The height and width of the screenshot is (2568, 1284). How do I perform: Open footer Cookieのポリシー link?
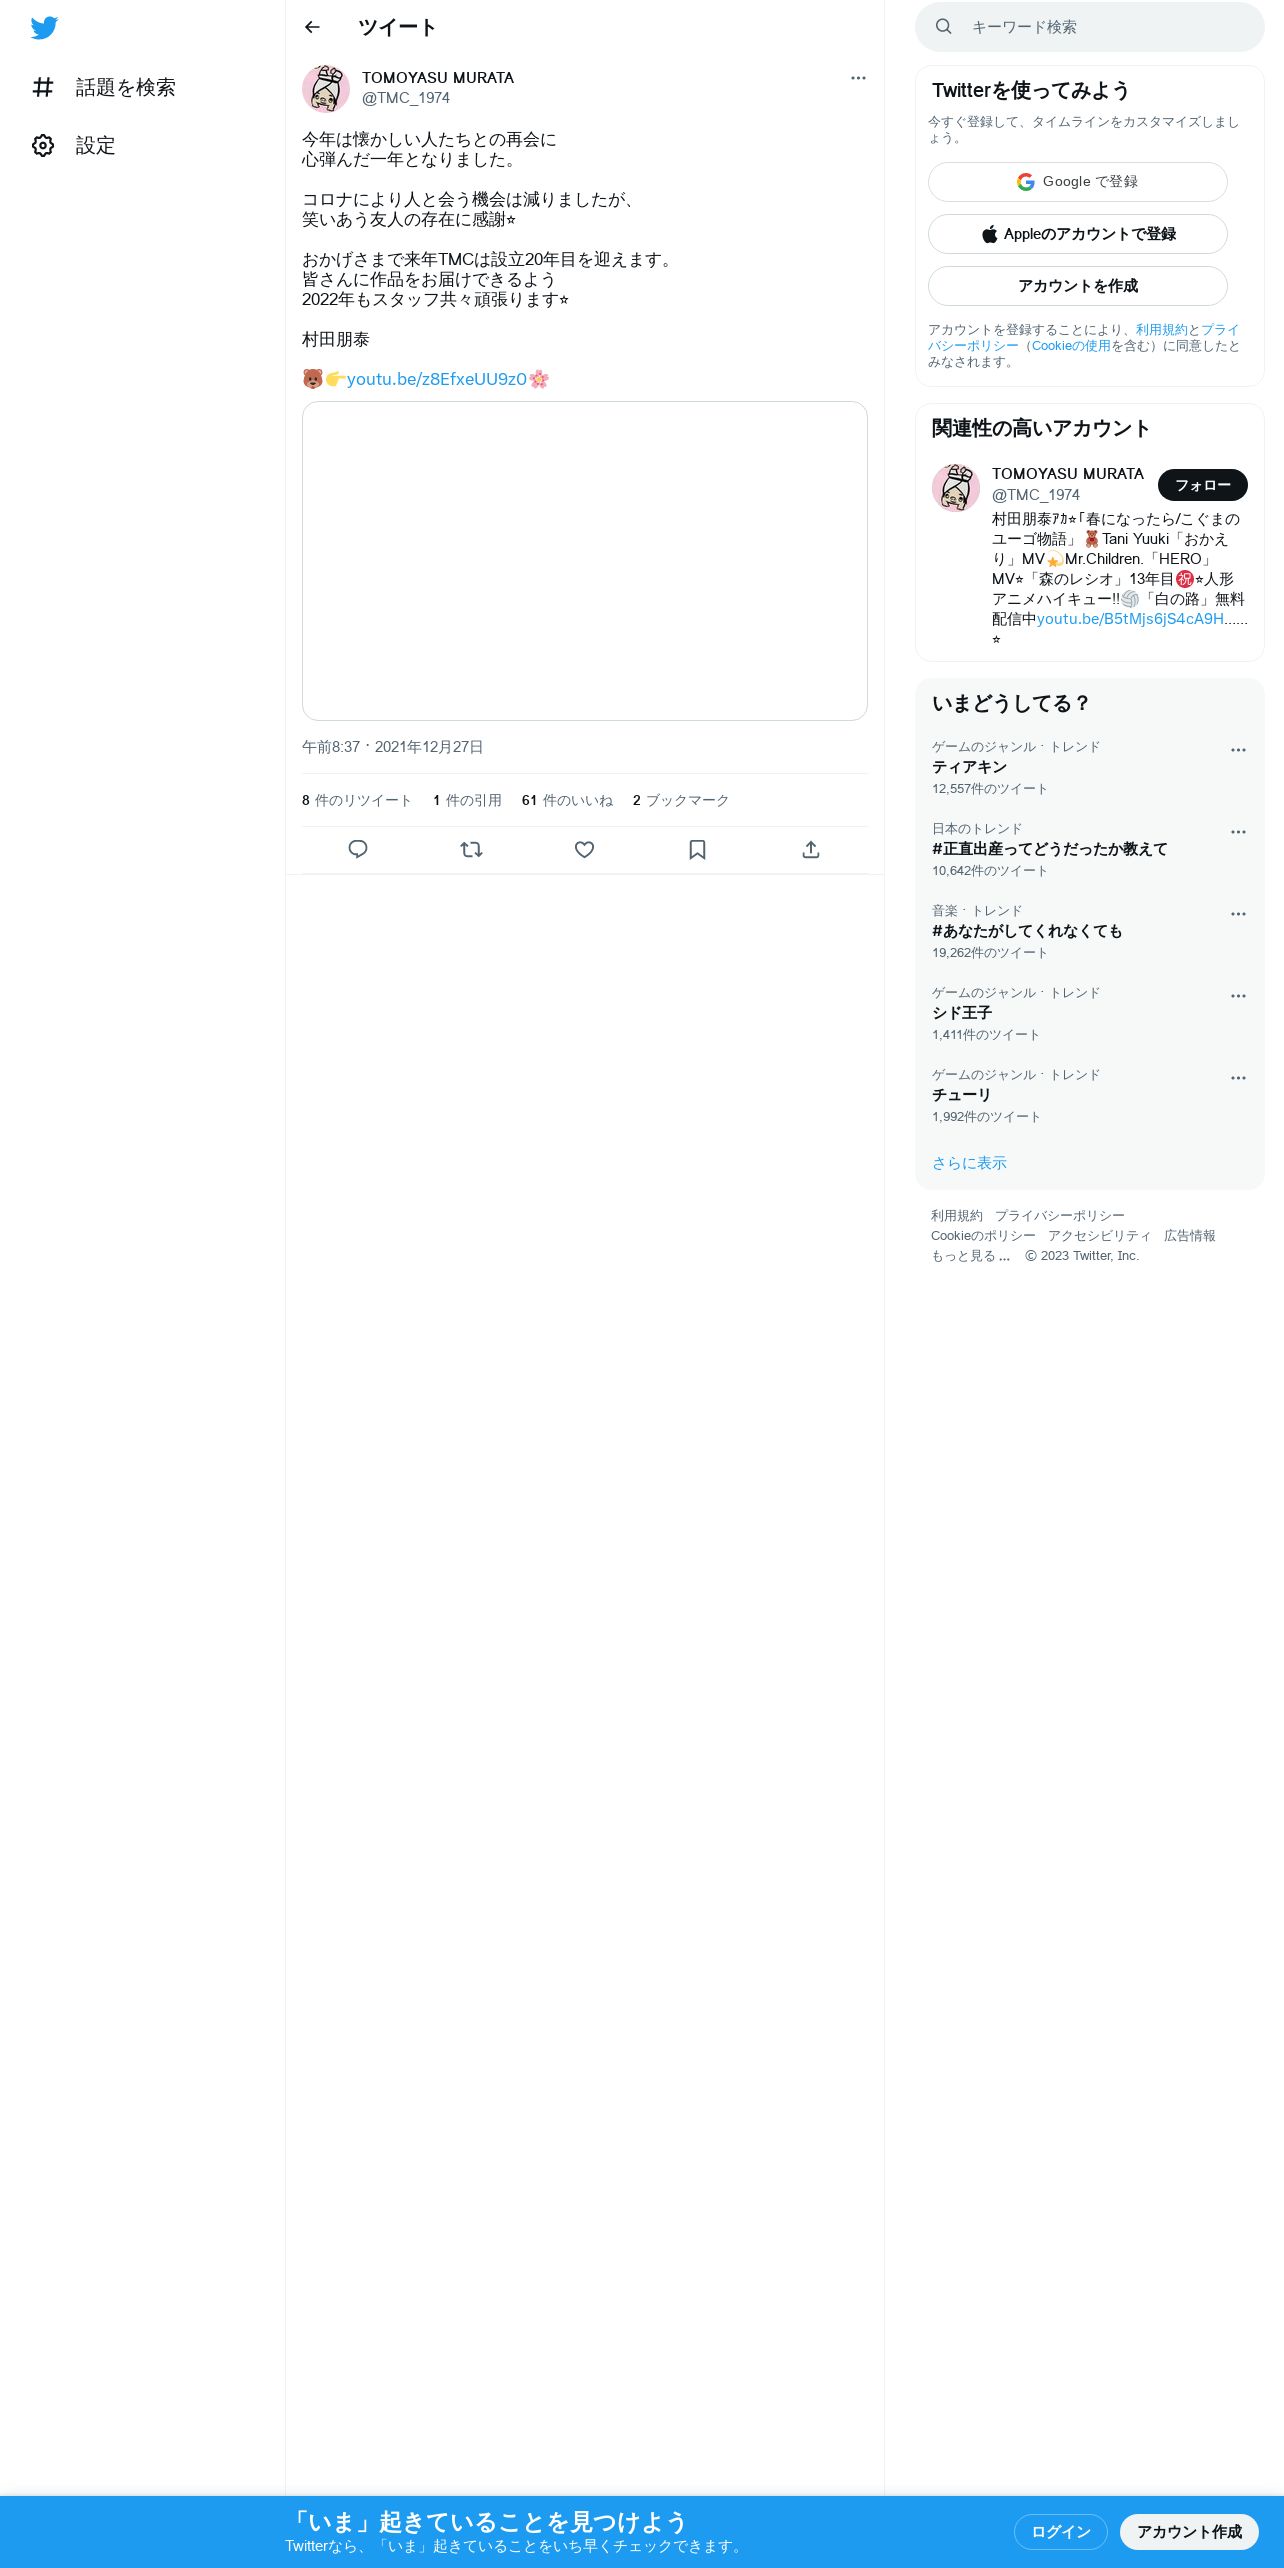coord(983,1236)
